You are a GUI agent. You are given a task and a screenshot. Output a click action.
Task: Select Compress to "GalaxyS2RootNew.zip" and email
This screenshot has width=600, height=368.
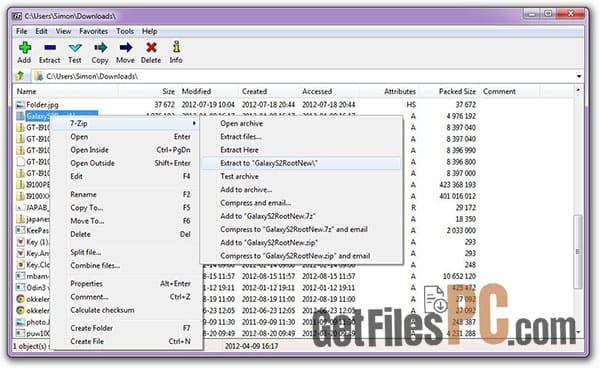[295, 256]
